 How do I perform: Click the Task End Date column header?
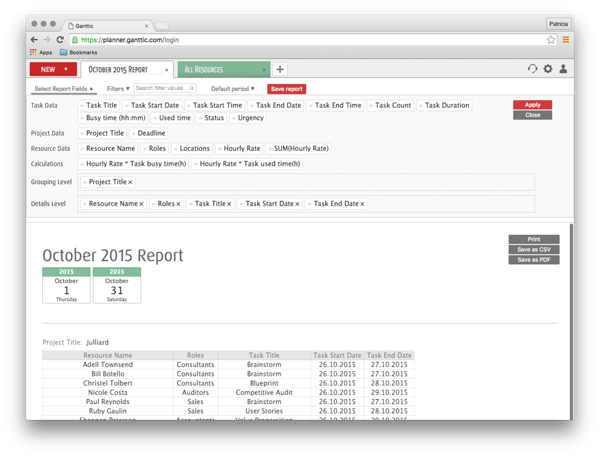point(389,355)
